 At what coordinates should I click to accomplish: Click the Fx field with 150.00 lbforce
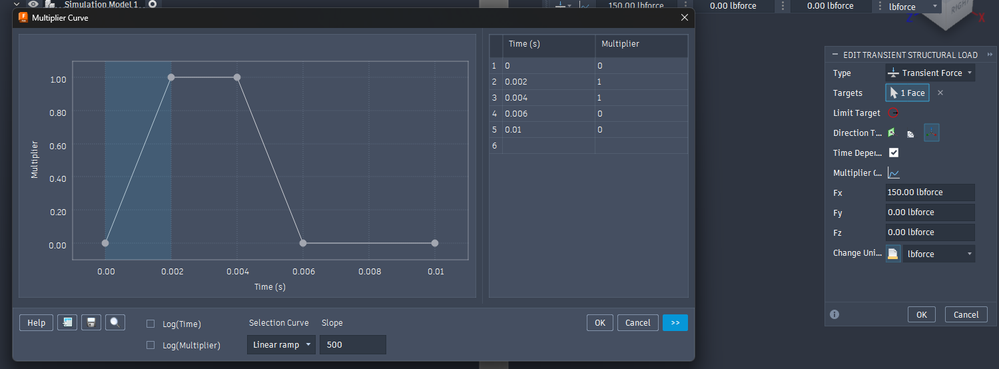[930, 192]
